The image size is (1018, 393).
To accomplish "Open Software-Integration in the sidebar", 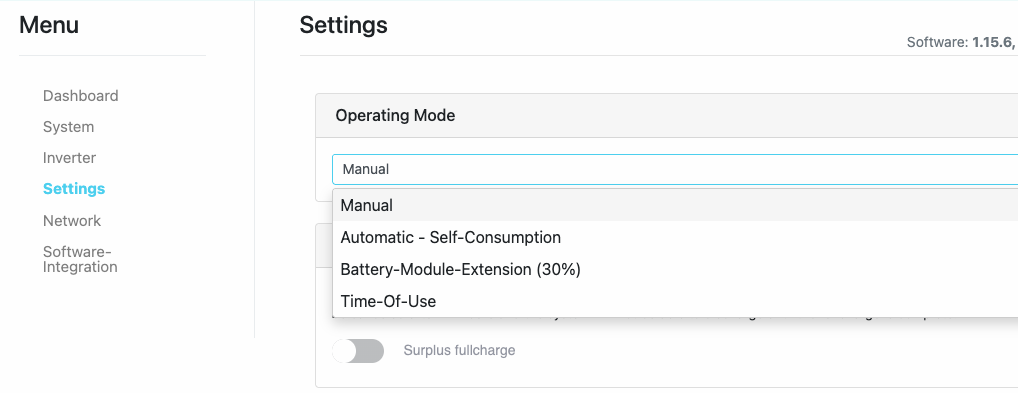I will [x=80, y=259].
